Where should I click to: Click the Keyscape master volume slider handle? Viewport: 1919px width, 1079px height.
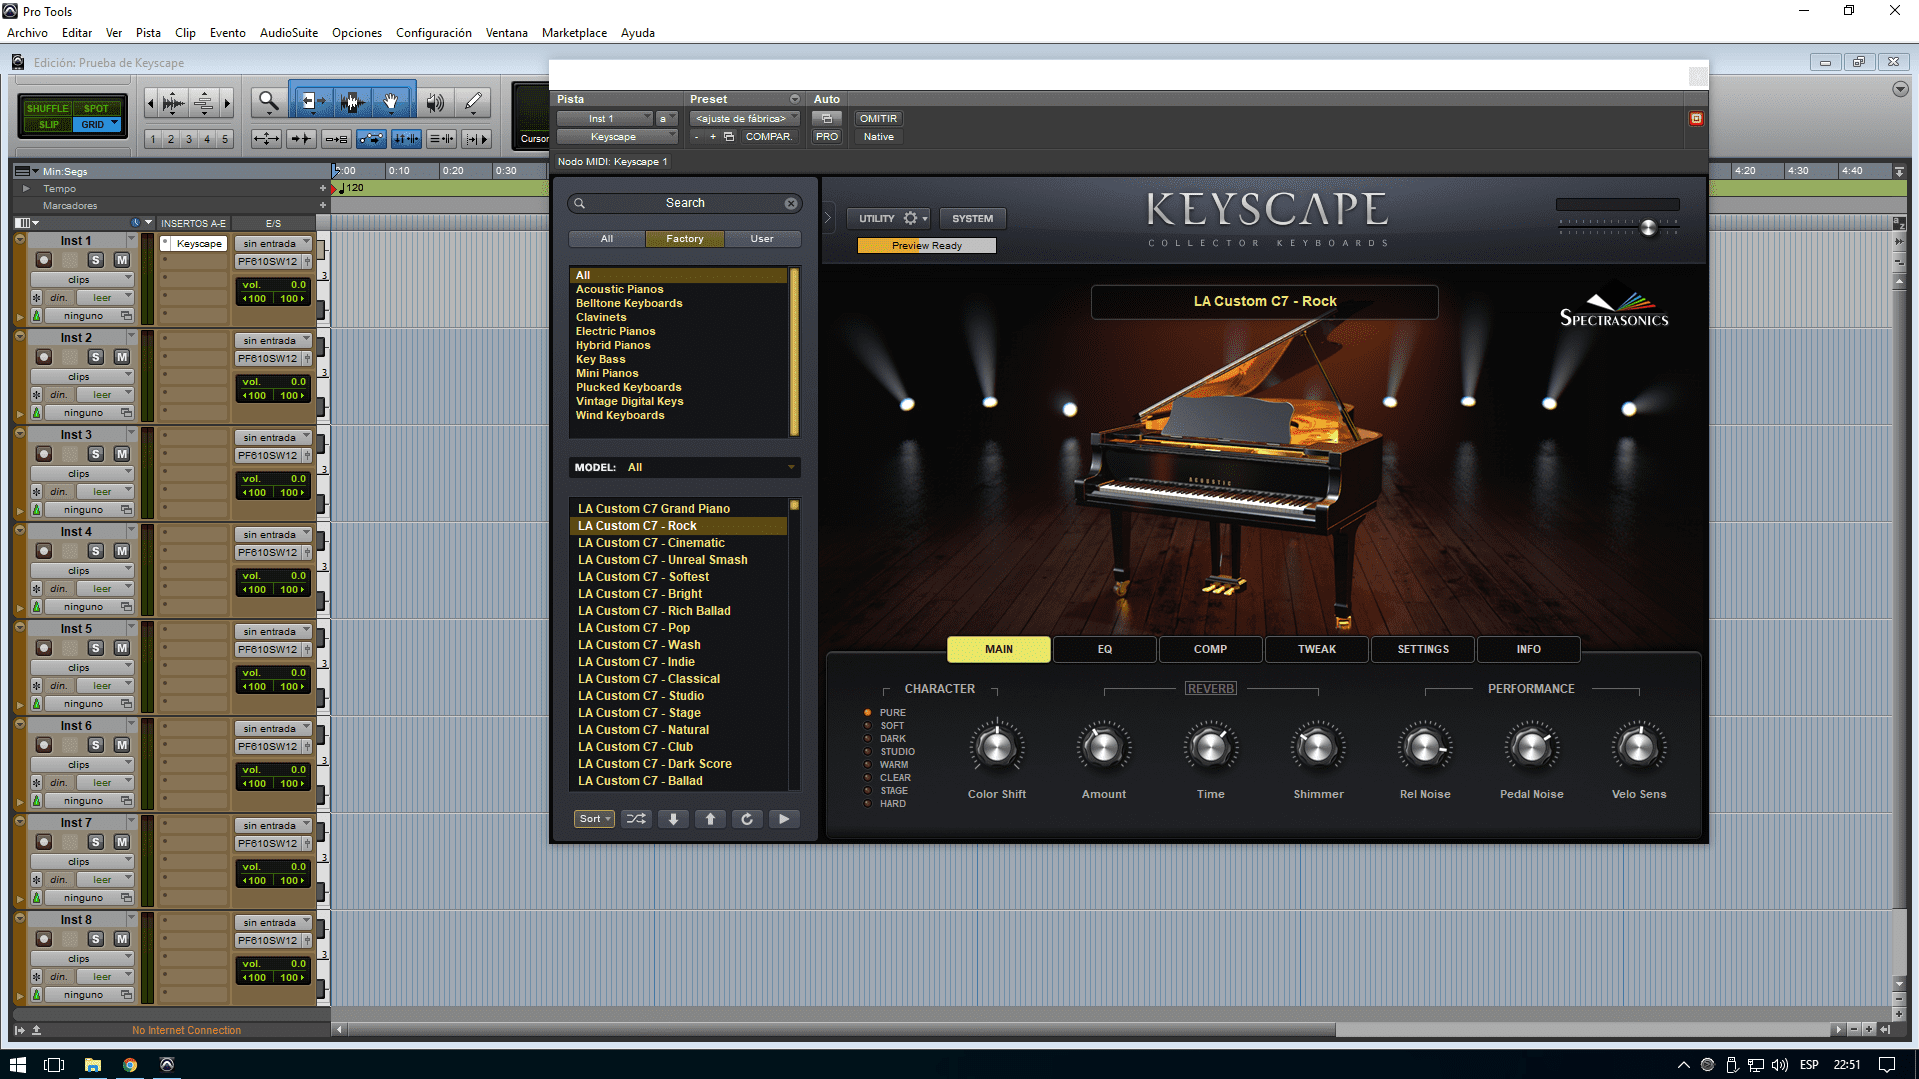(1648, 228)
